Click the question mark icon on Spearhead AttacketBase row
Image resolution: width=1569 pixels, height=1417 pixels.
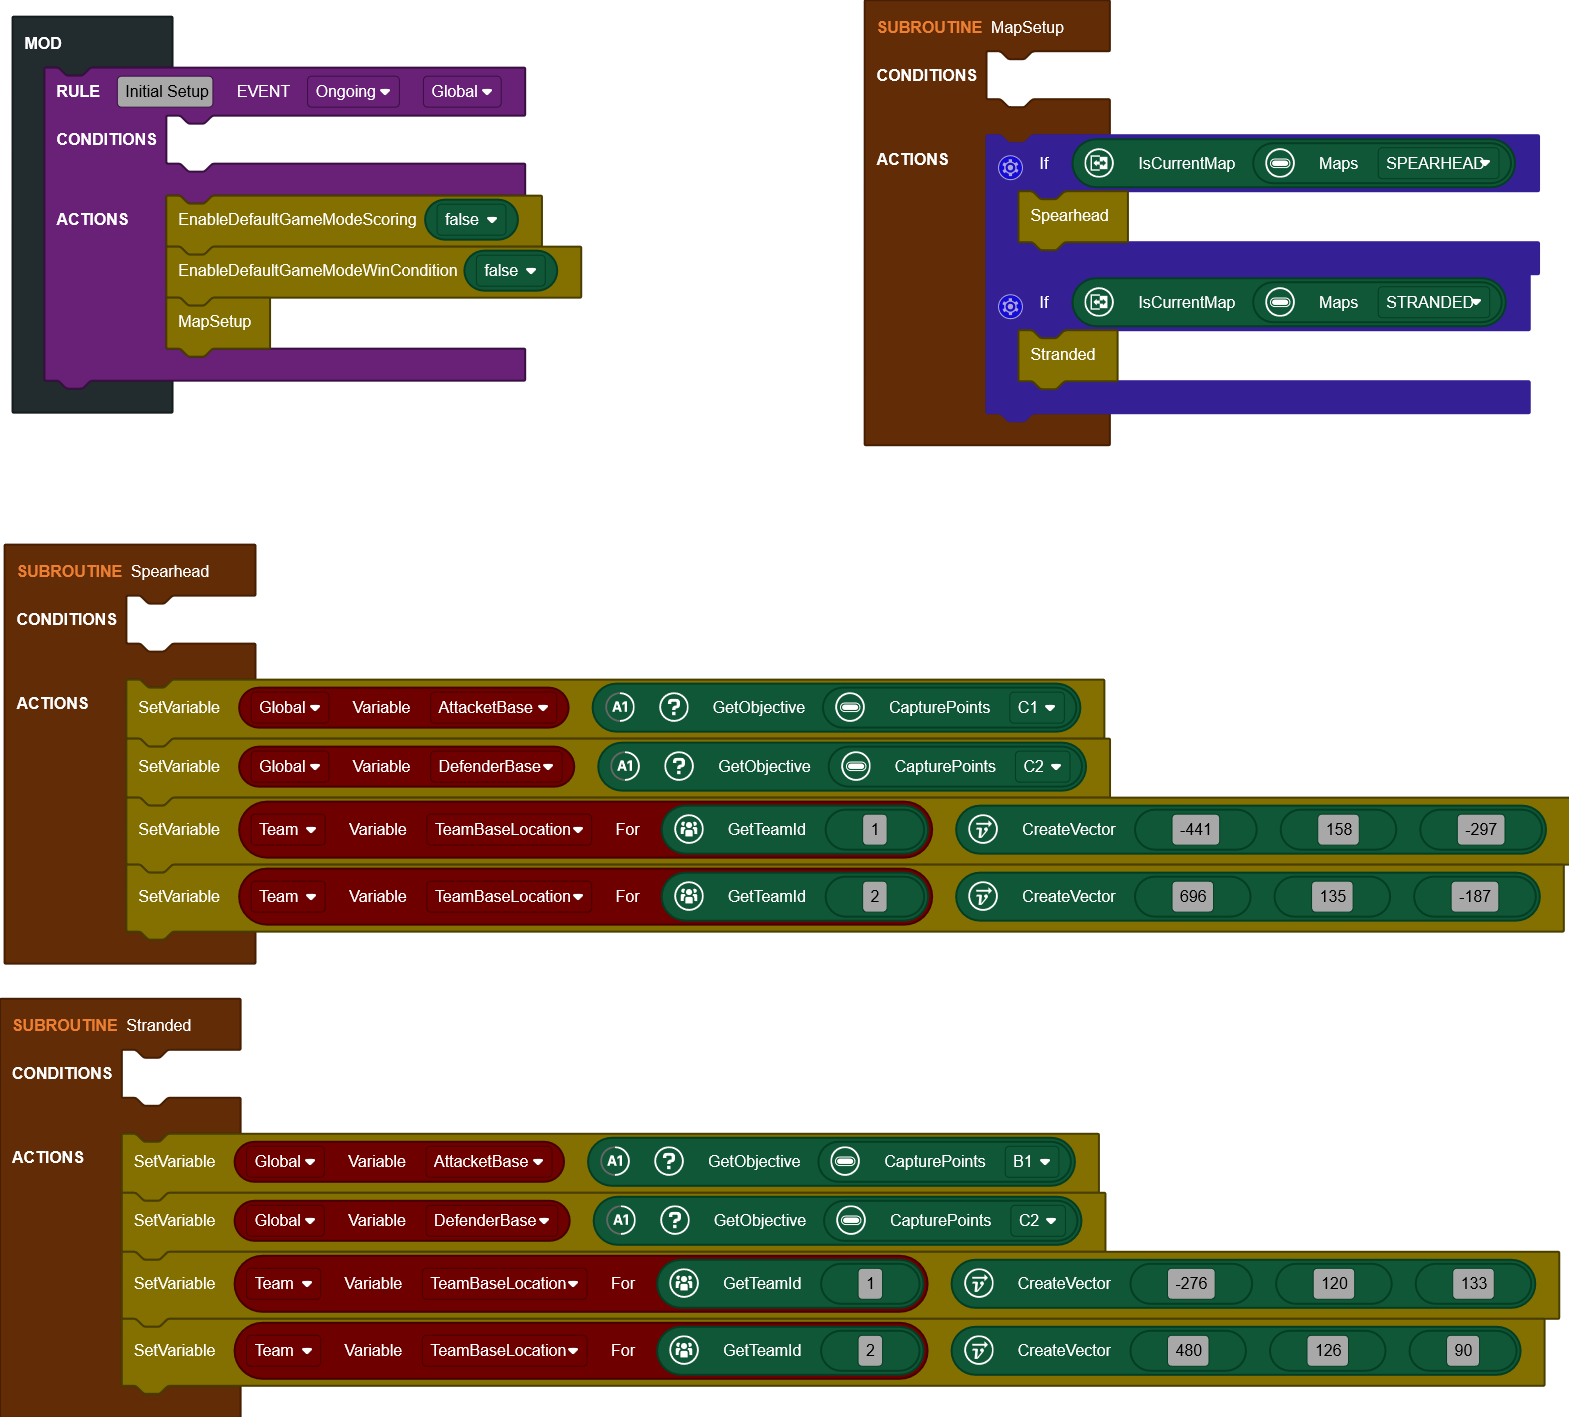(x=673, y=707)
